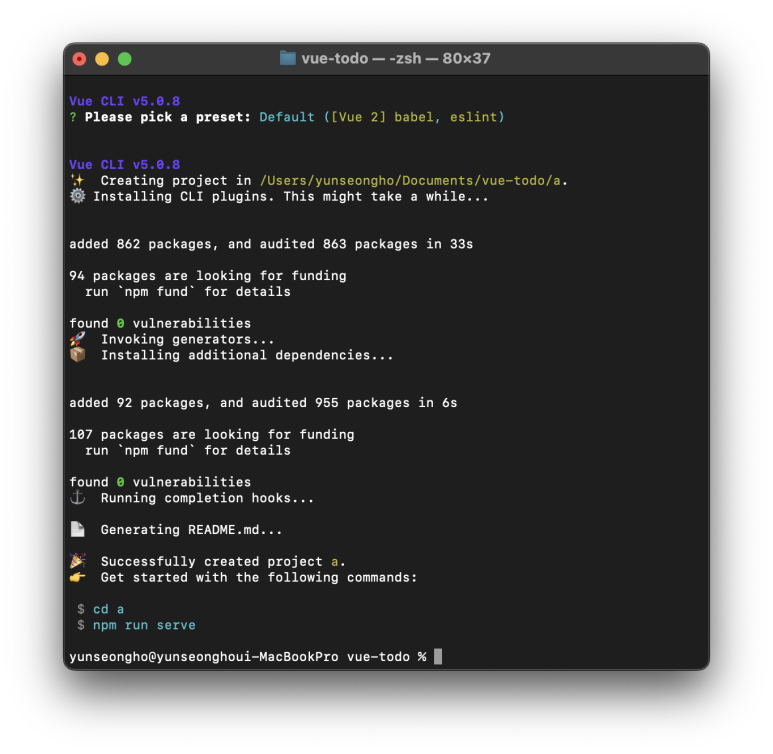Click the terminal cursor block at the prompt

click(x=438, y=657)
